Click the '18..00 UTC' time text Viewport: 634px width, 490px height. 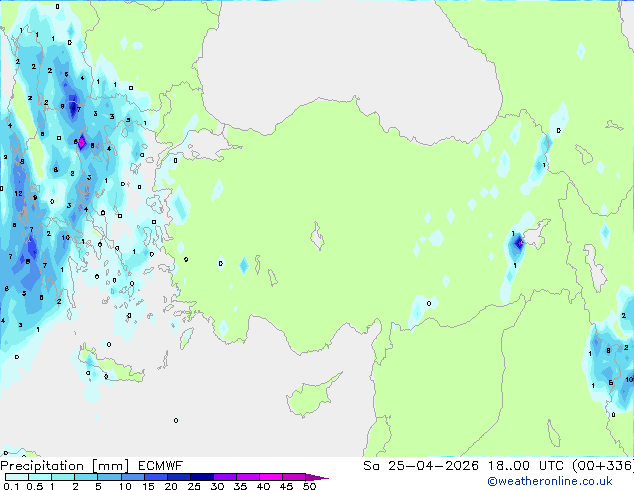point(525,466)
